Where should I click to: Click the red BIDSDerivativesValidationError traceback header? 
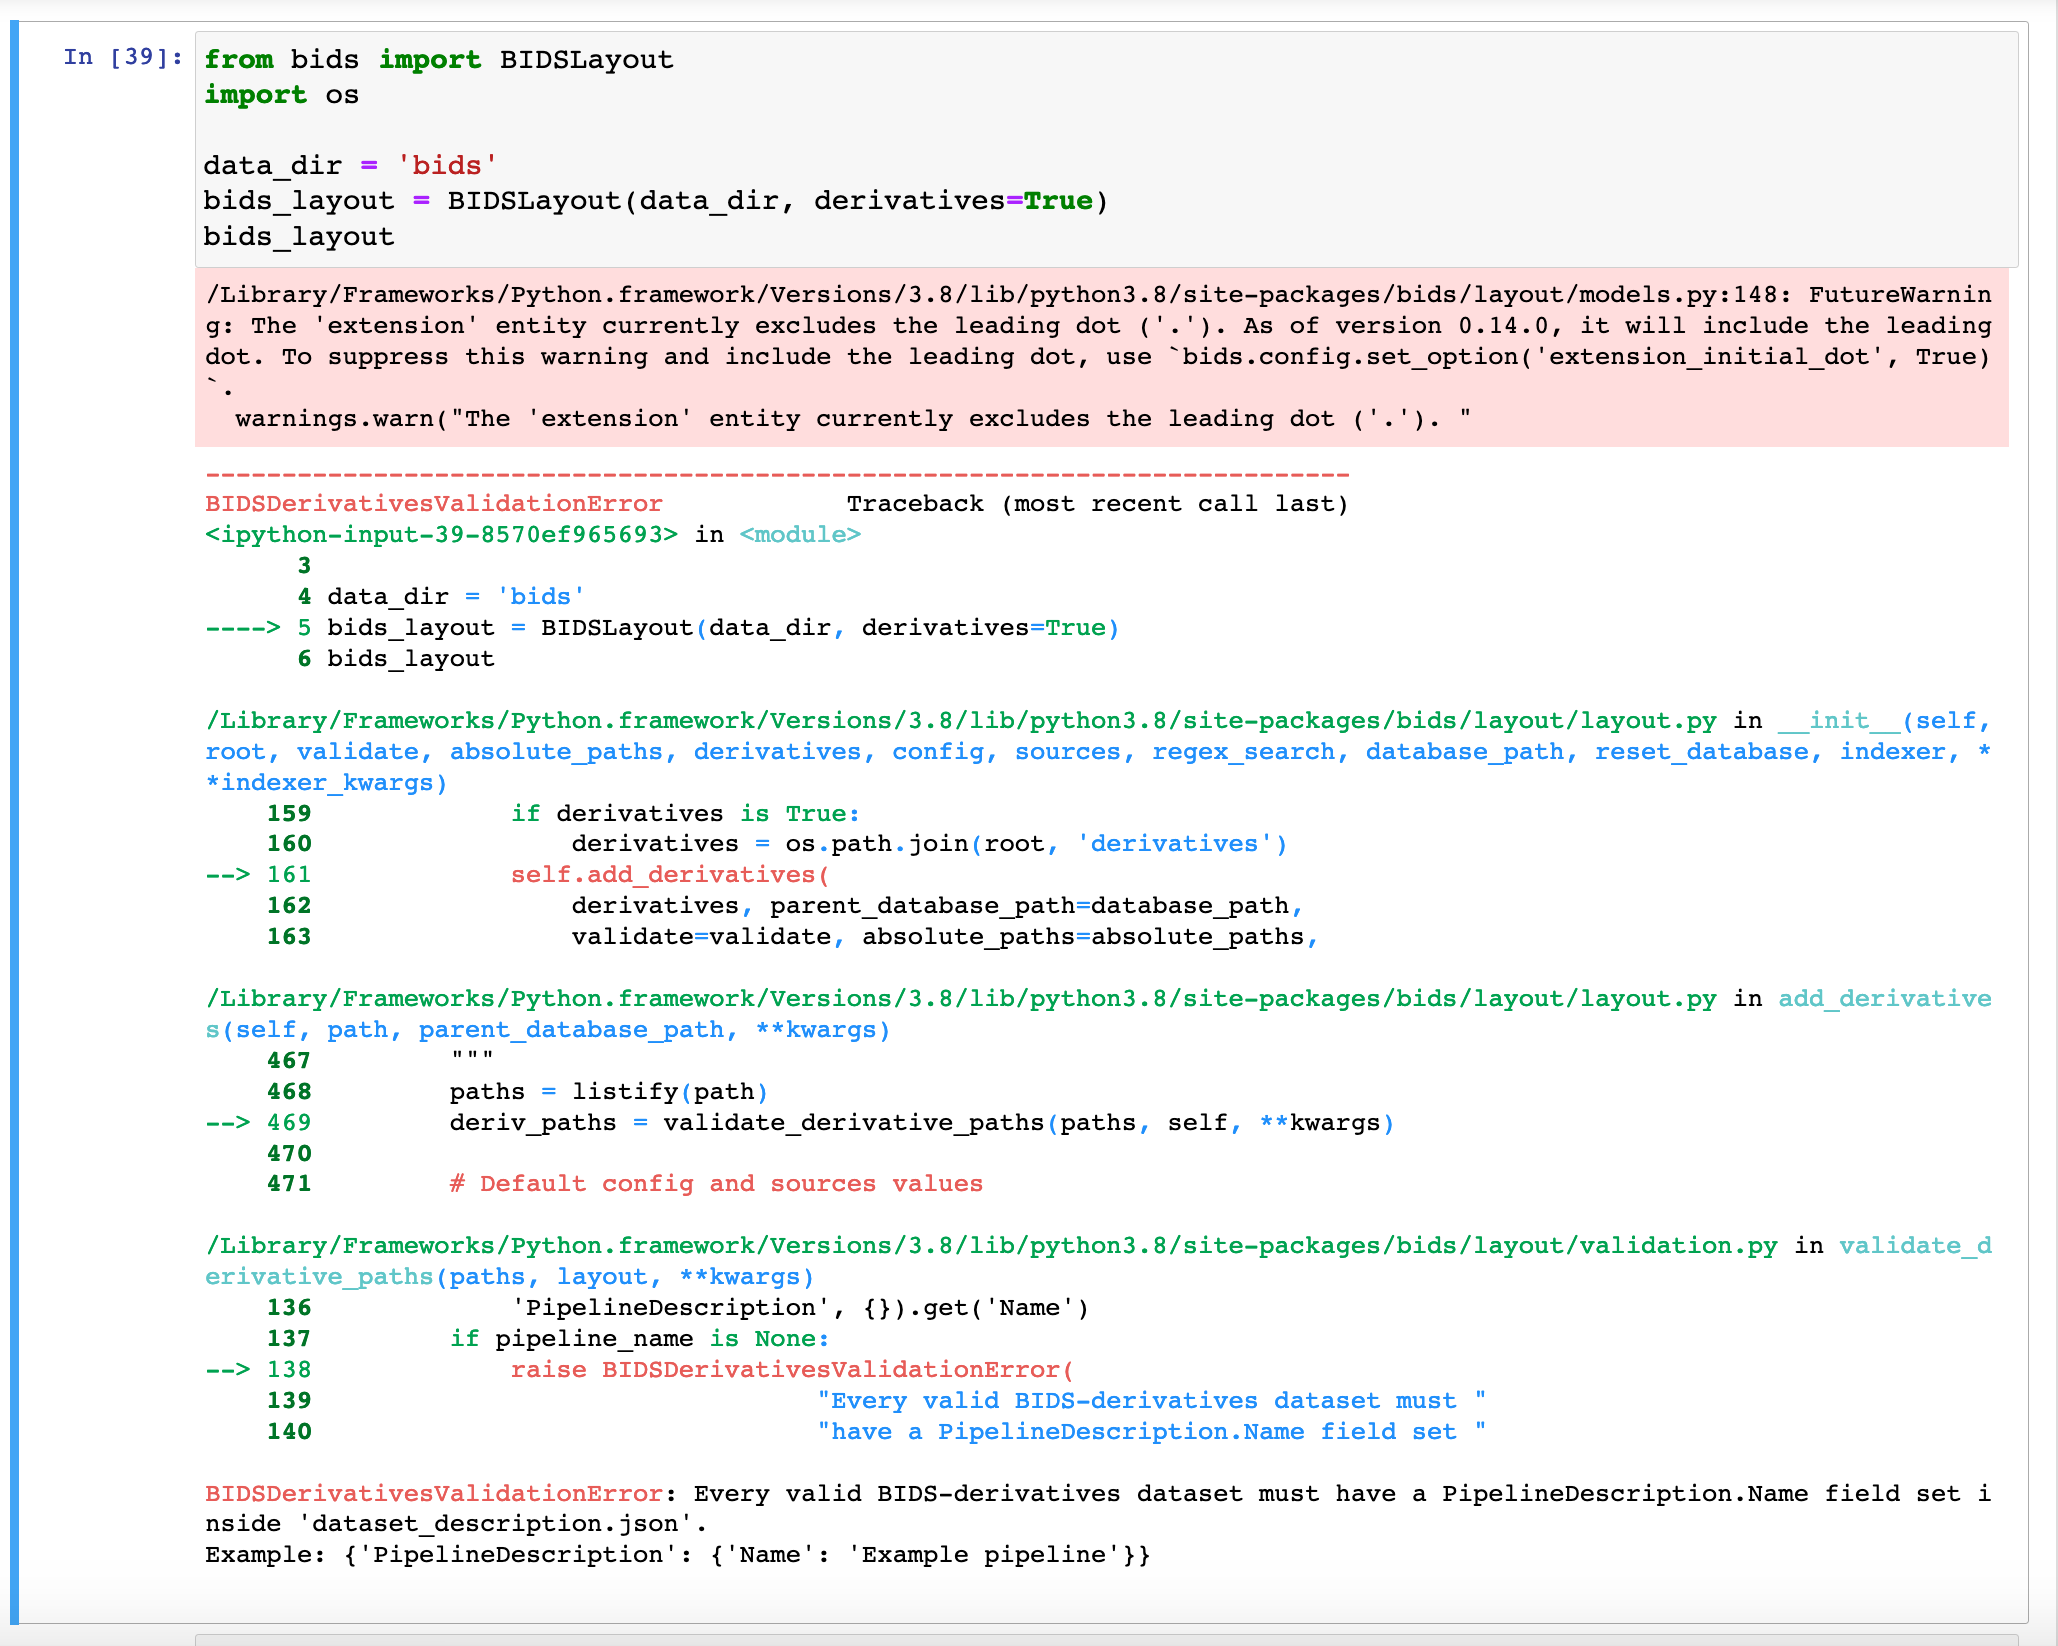(433, 504)
